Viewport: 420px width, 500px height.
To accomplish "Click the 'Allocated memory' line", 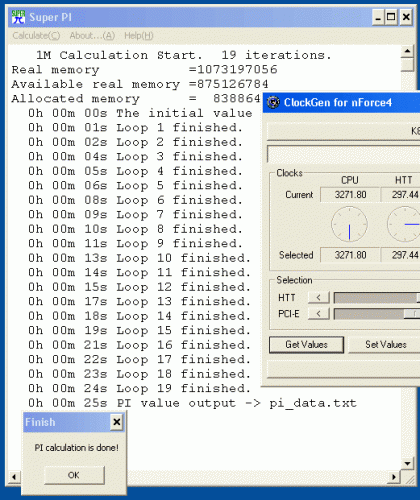I will click(x=136, y=99).
